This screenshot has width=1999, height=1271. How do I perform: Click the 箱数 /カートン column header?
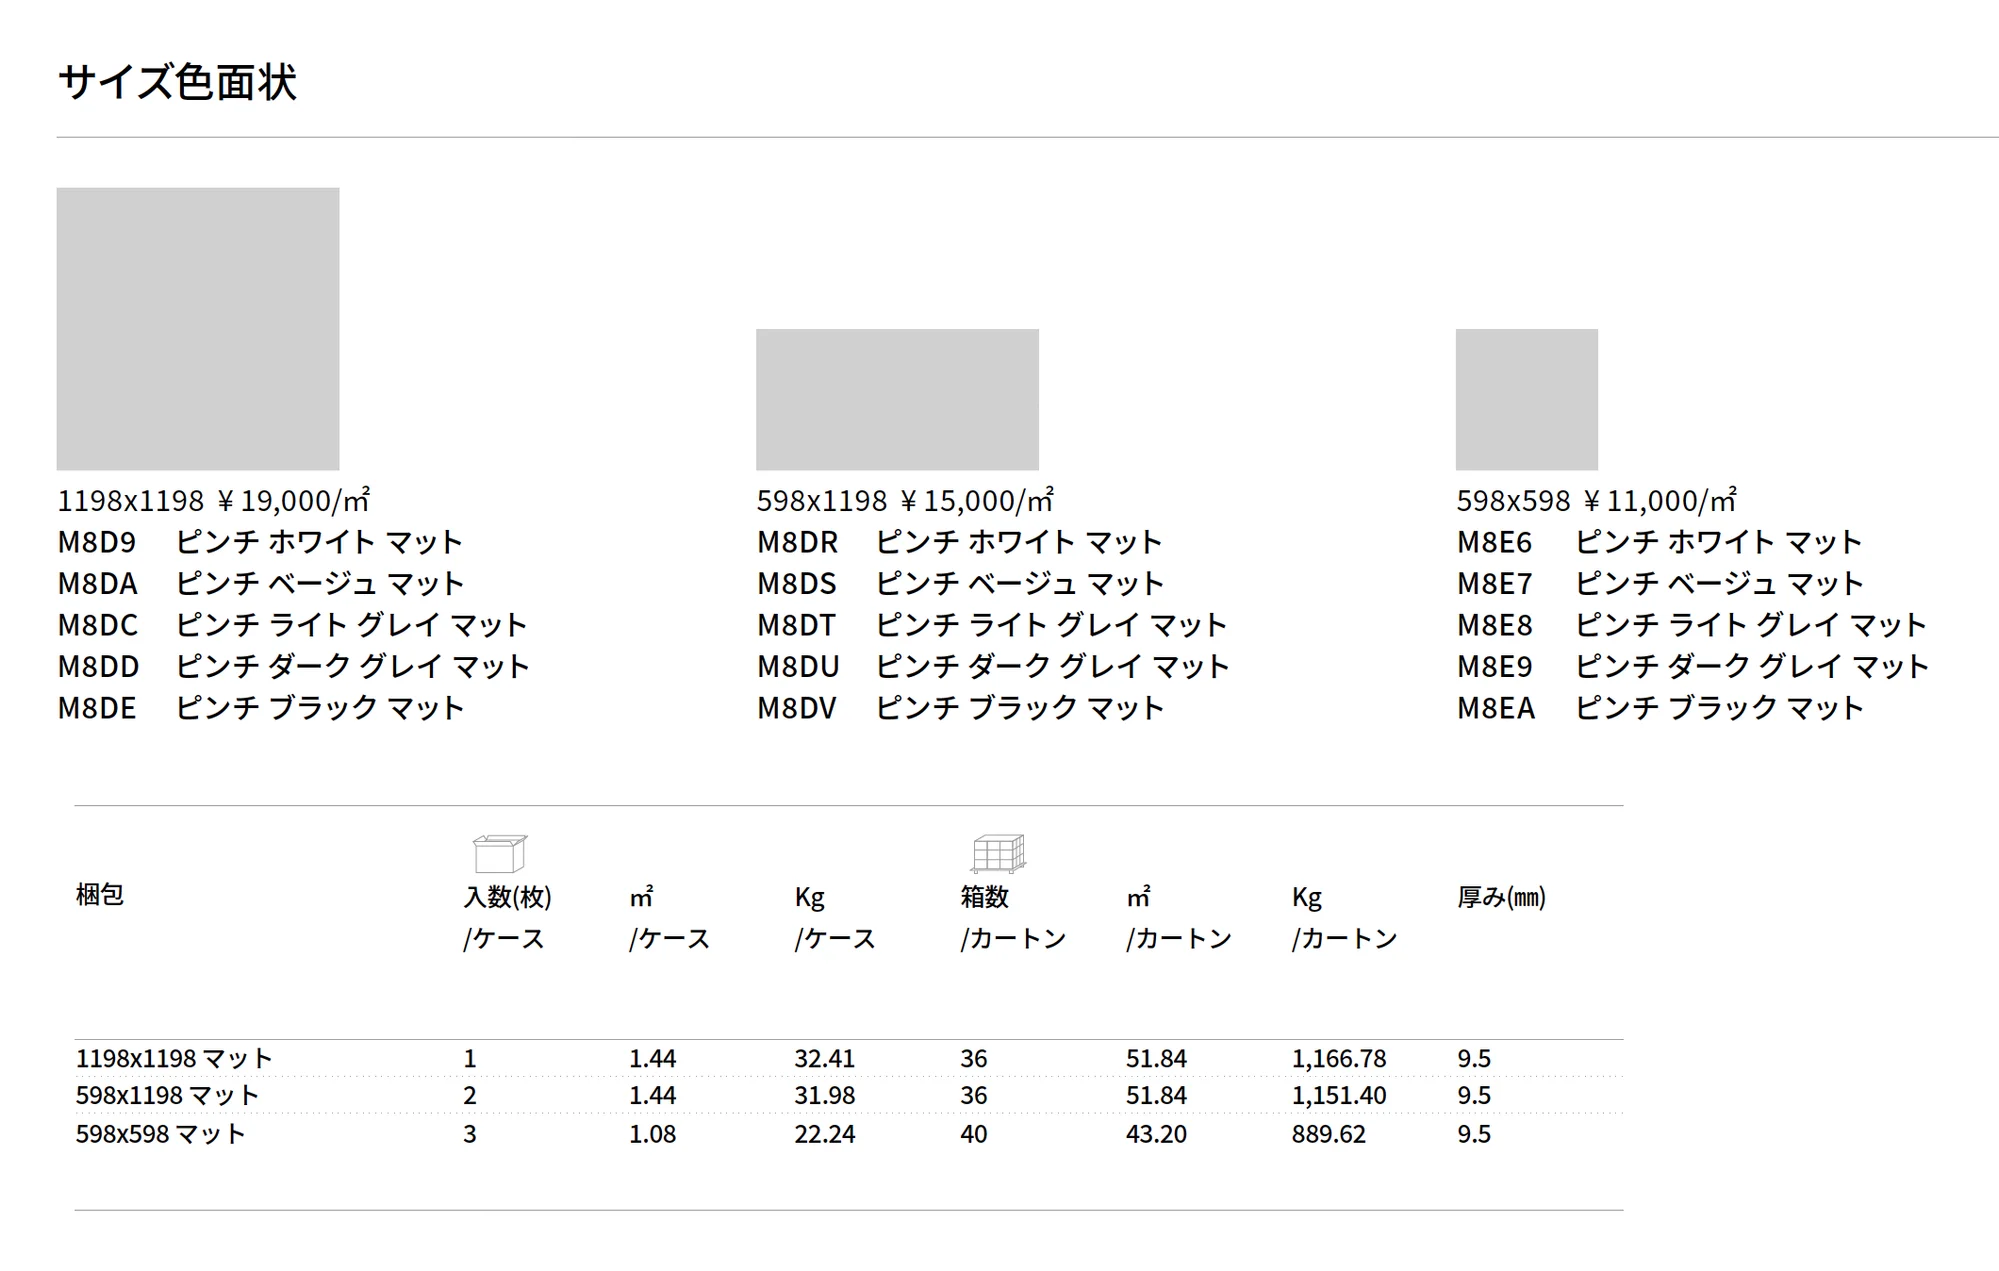[1013, 917]
